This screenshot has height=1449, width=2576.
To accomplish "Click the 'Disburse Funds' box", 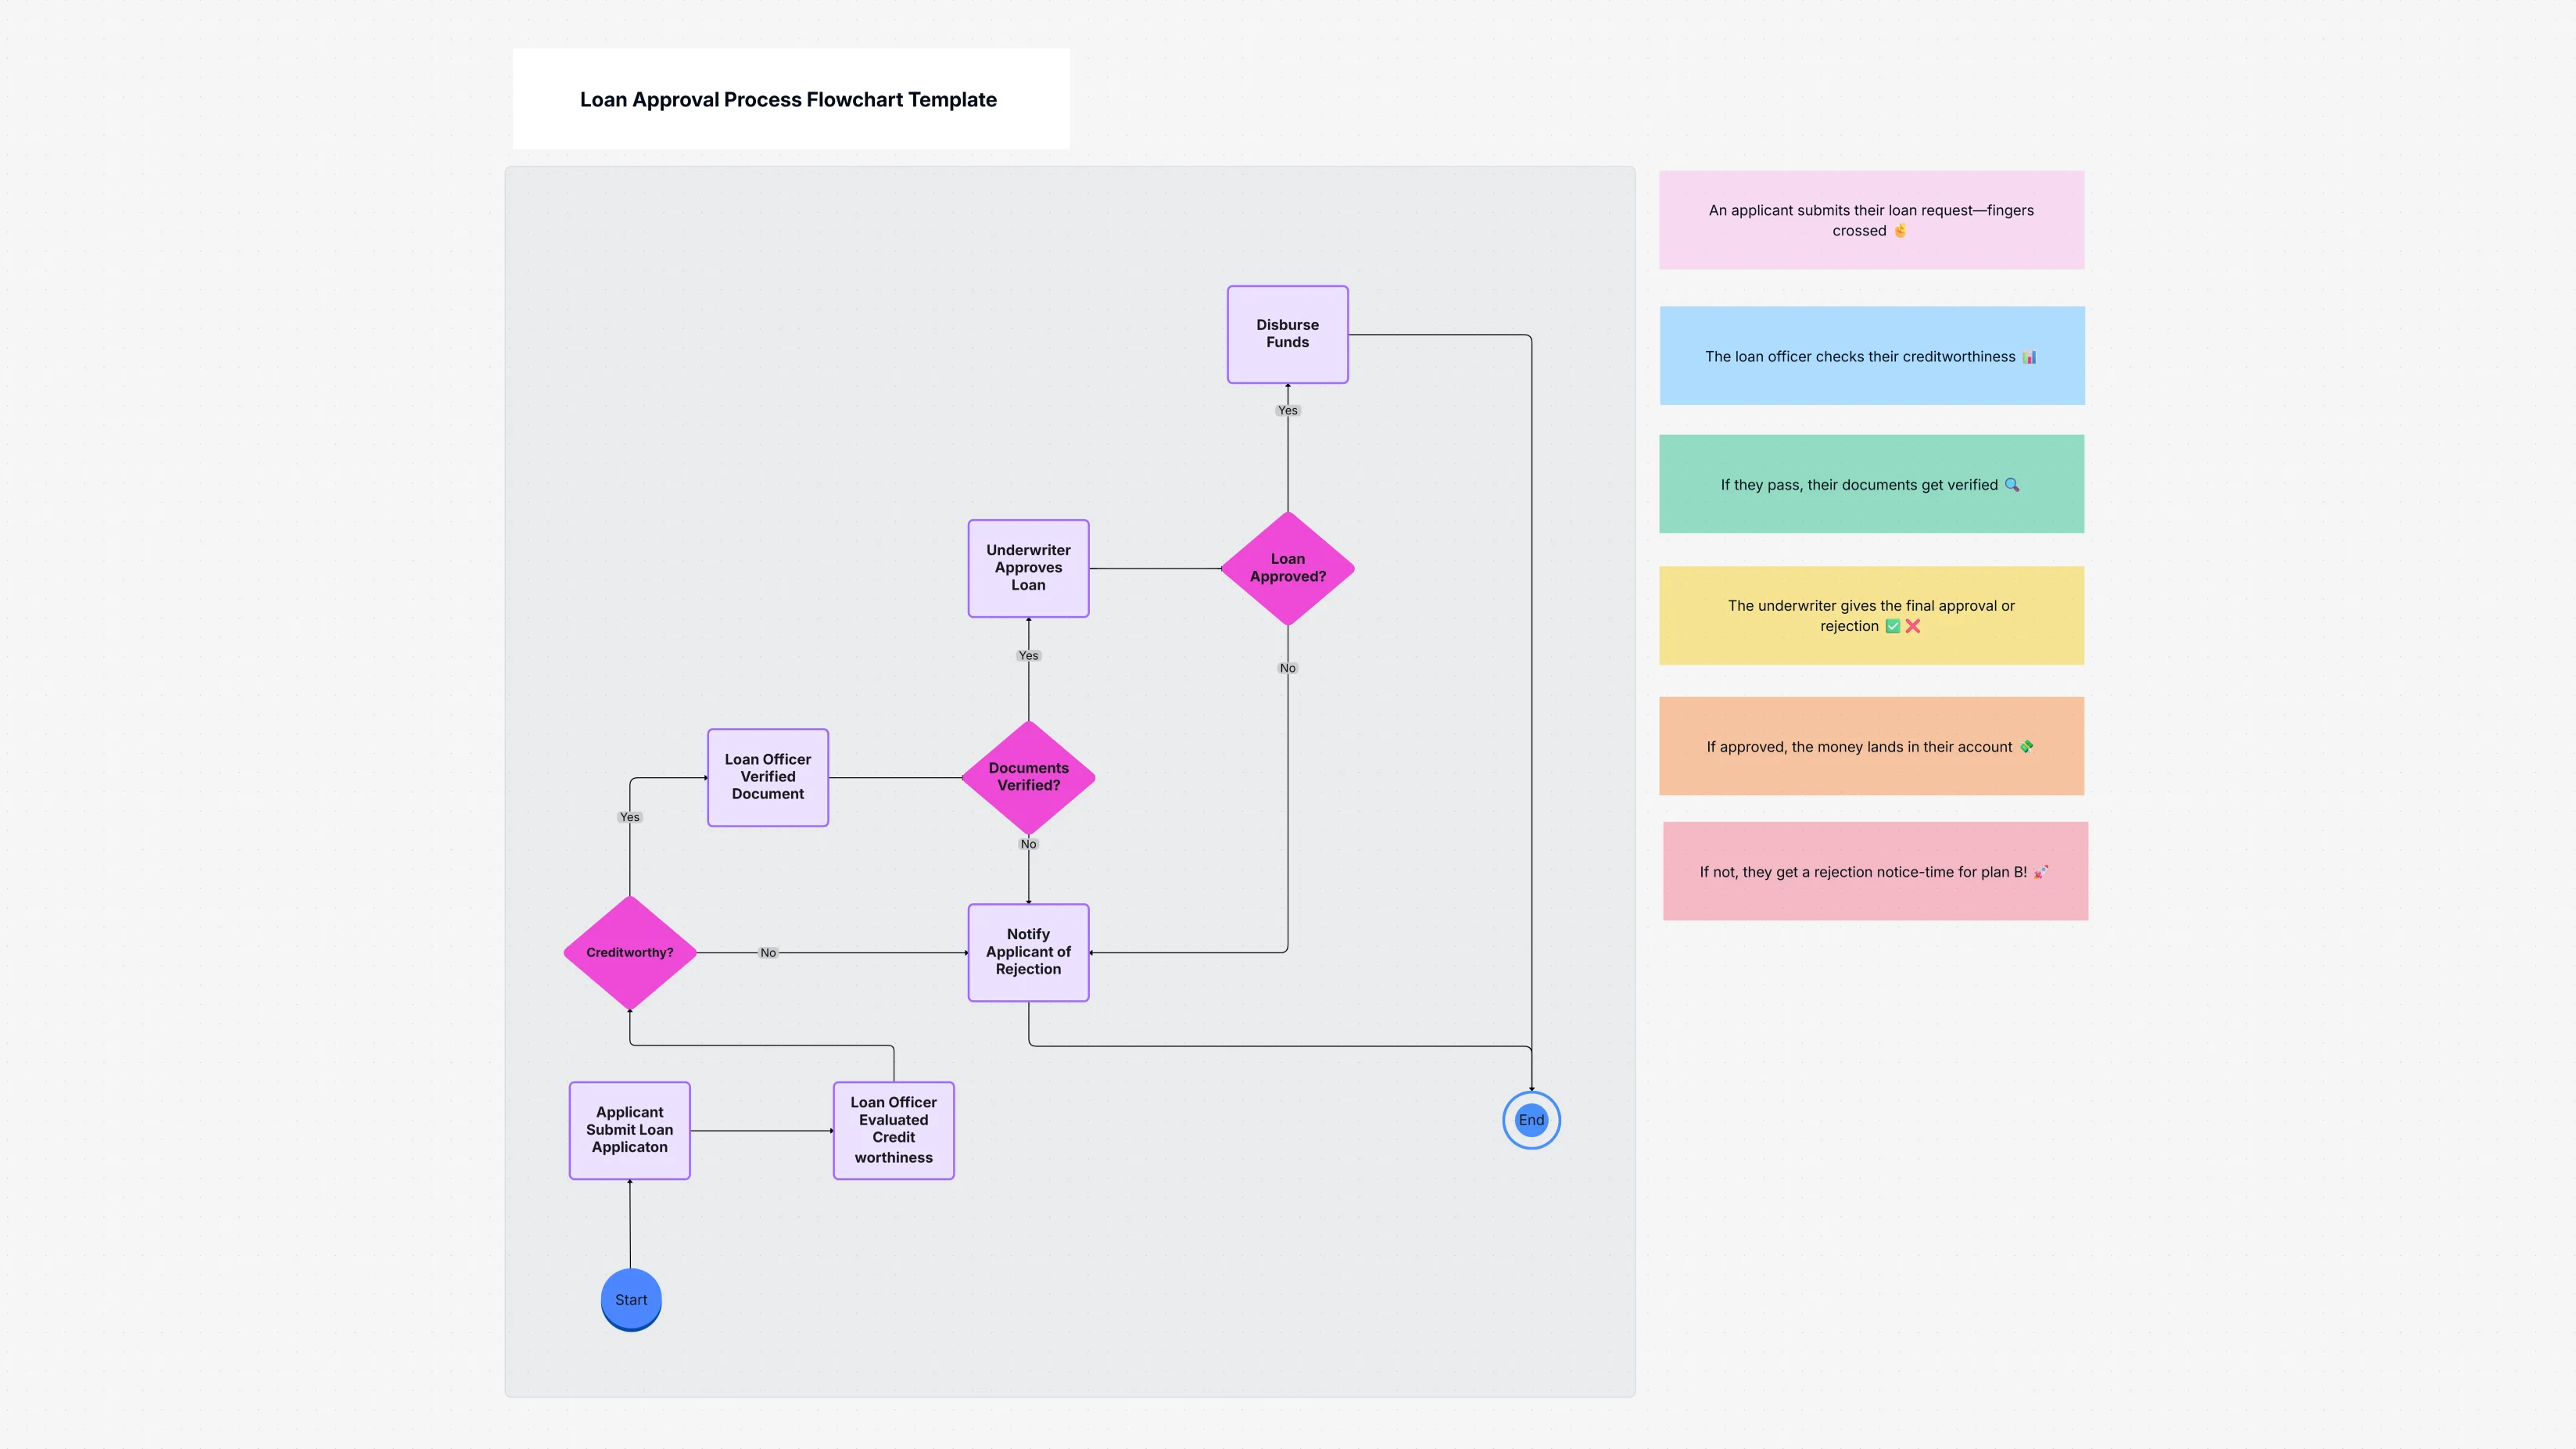I will [1287, 334].
